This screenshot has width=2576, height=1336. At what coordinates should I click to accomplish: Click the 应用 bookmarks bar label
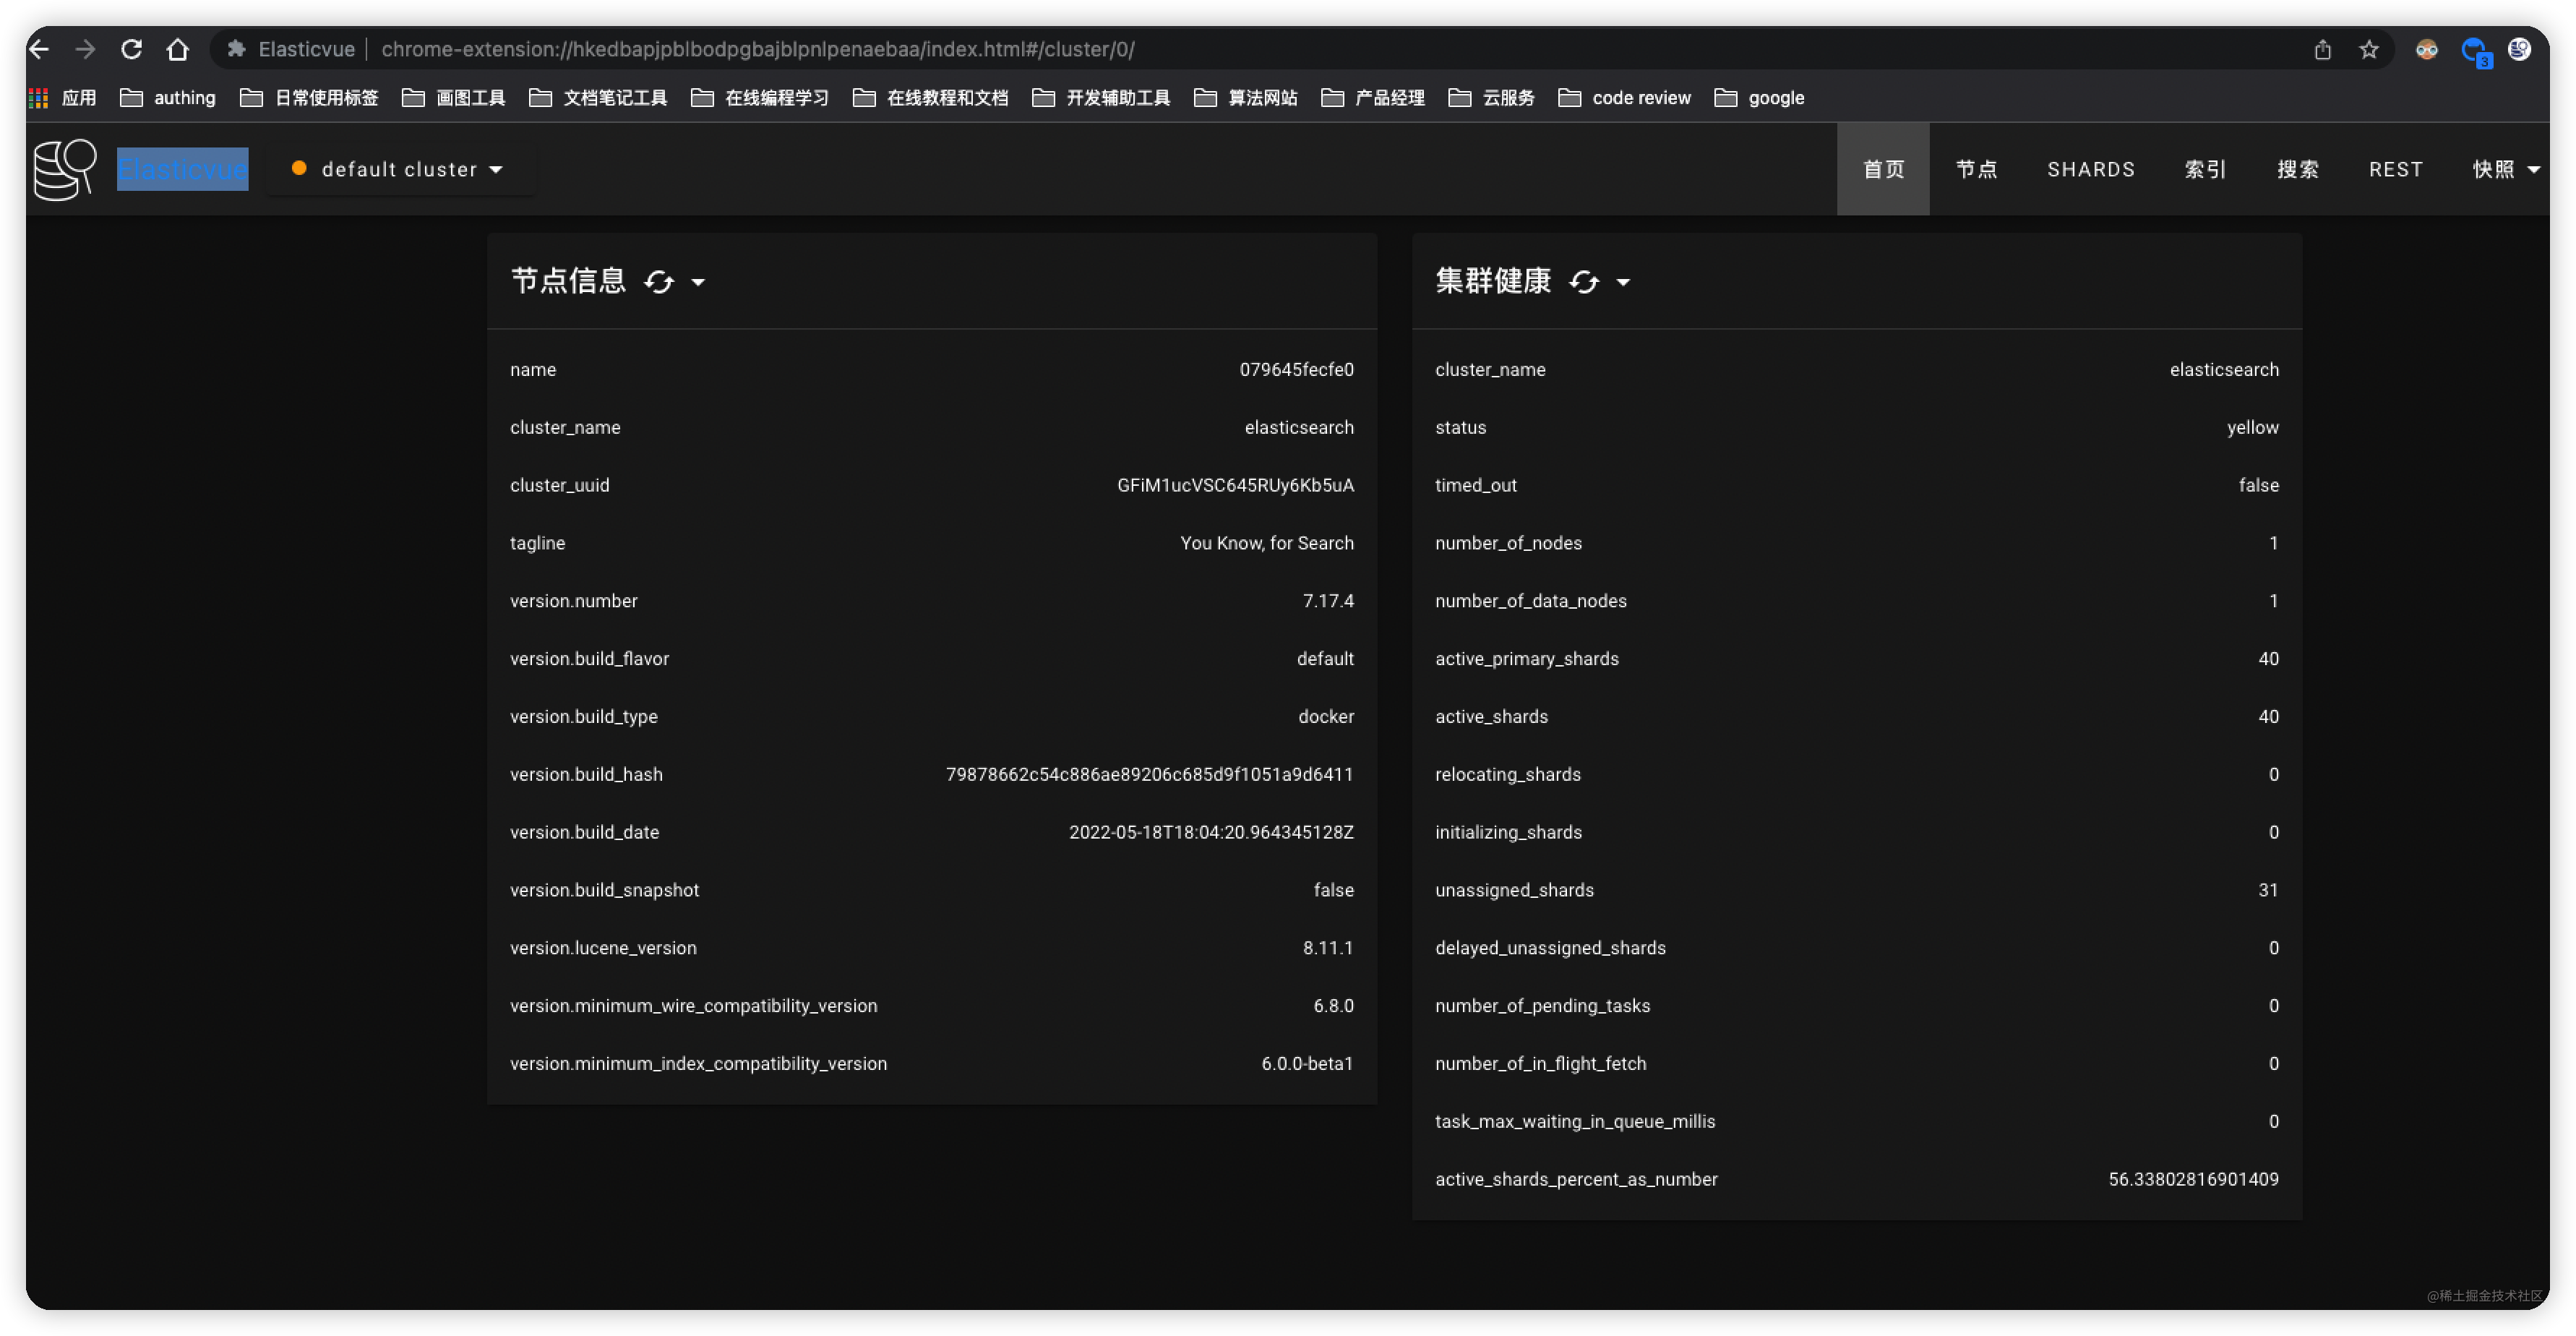(79, 98)
